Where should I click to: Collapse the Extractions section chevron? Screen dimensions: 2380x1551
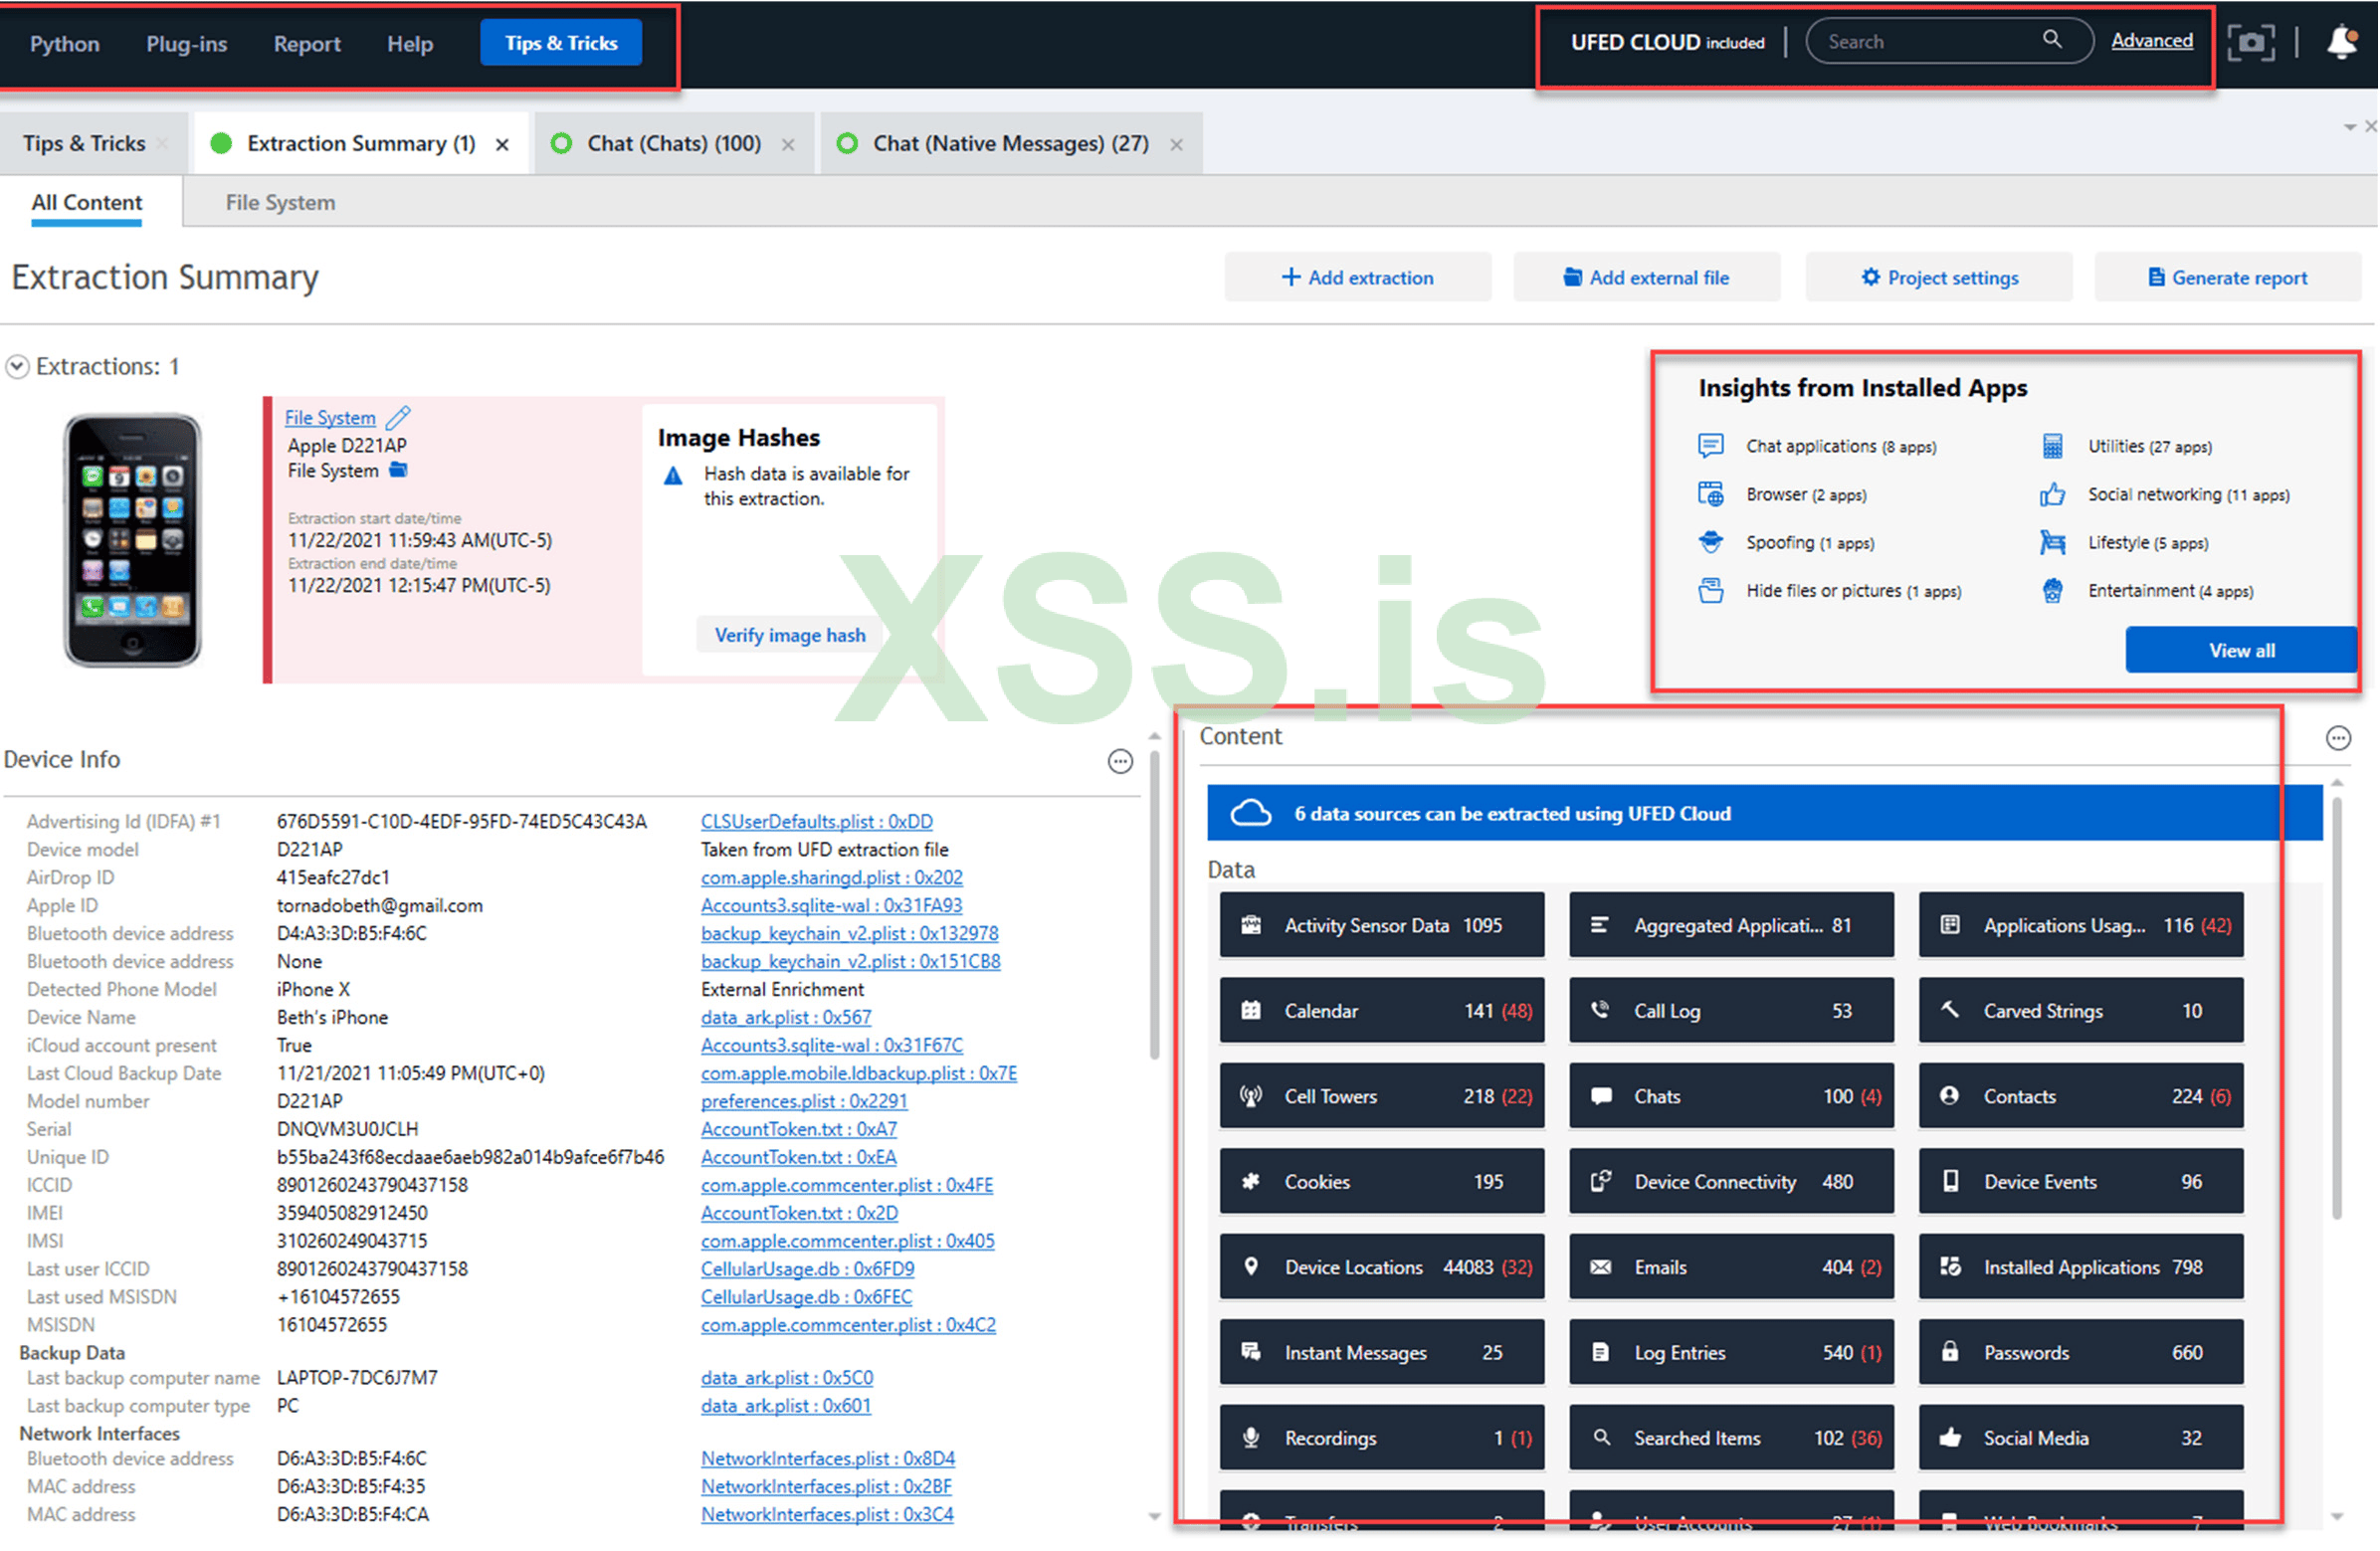coord(17,367)
